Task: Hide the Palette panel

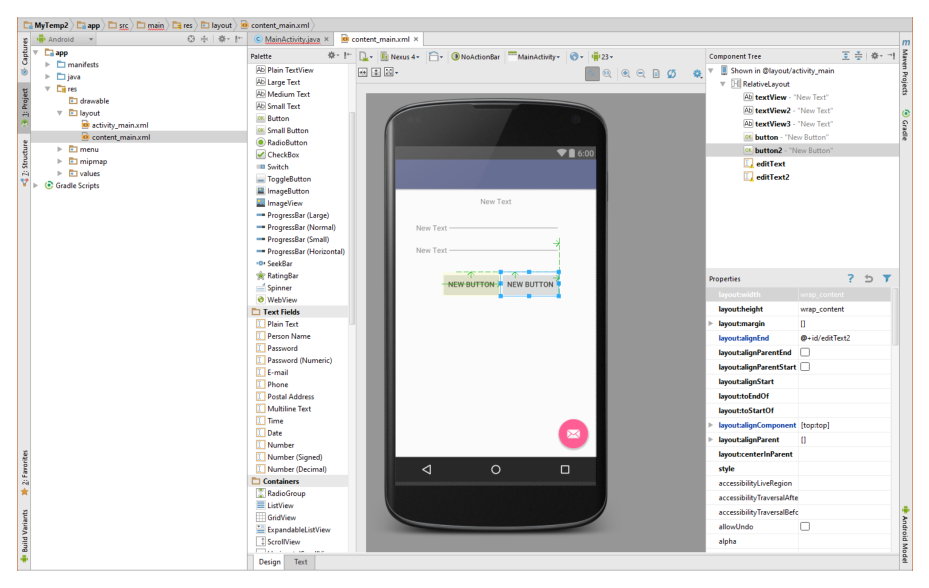Action: pyautogui.click(x=347, y=55)
